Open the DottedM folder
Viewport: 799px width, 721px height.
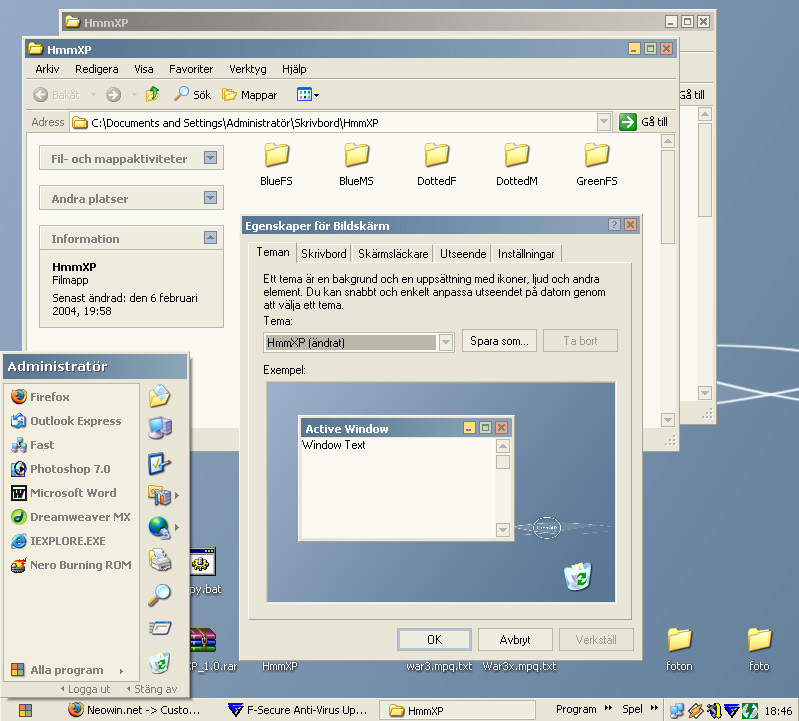coord(517,164)
